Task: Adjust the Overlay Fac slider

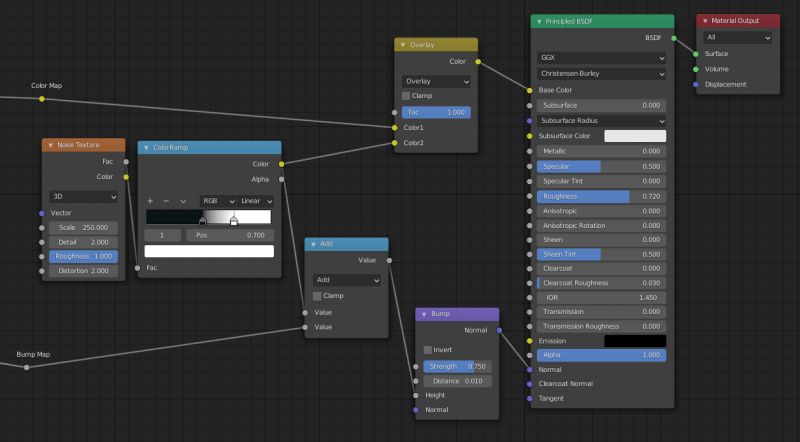Action: 436,112
